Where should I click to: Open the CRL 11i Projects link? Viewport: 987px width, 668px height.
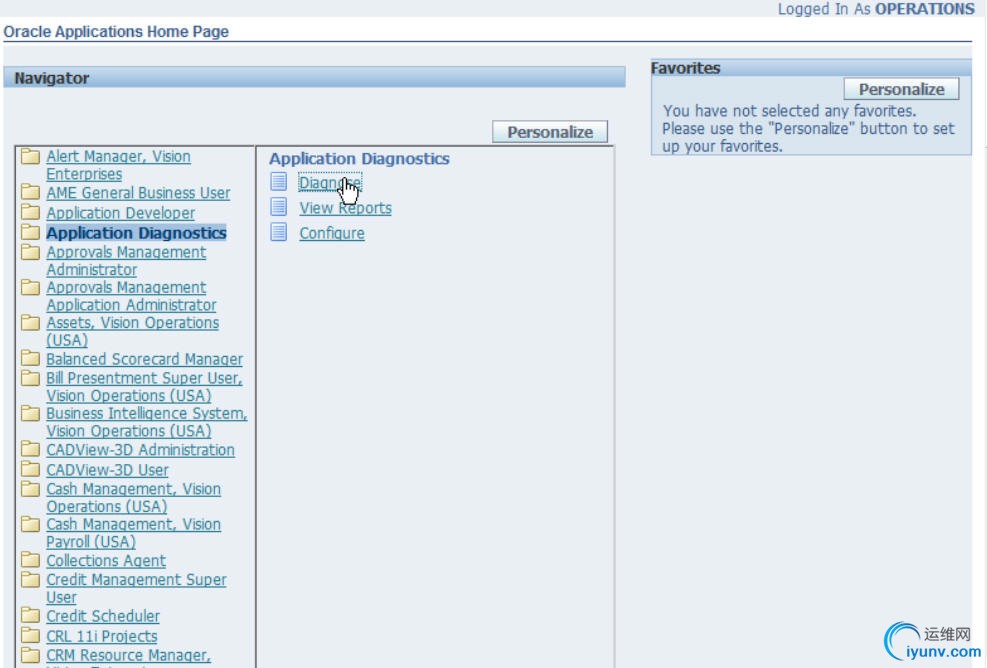(x=101, y=636)
